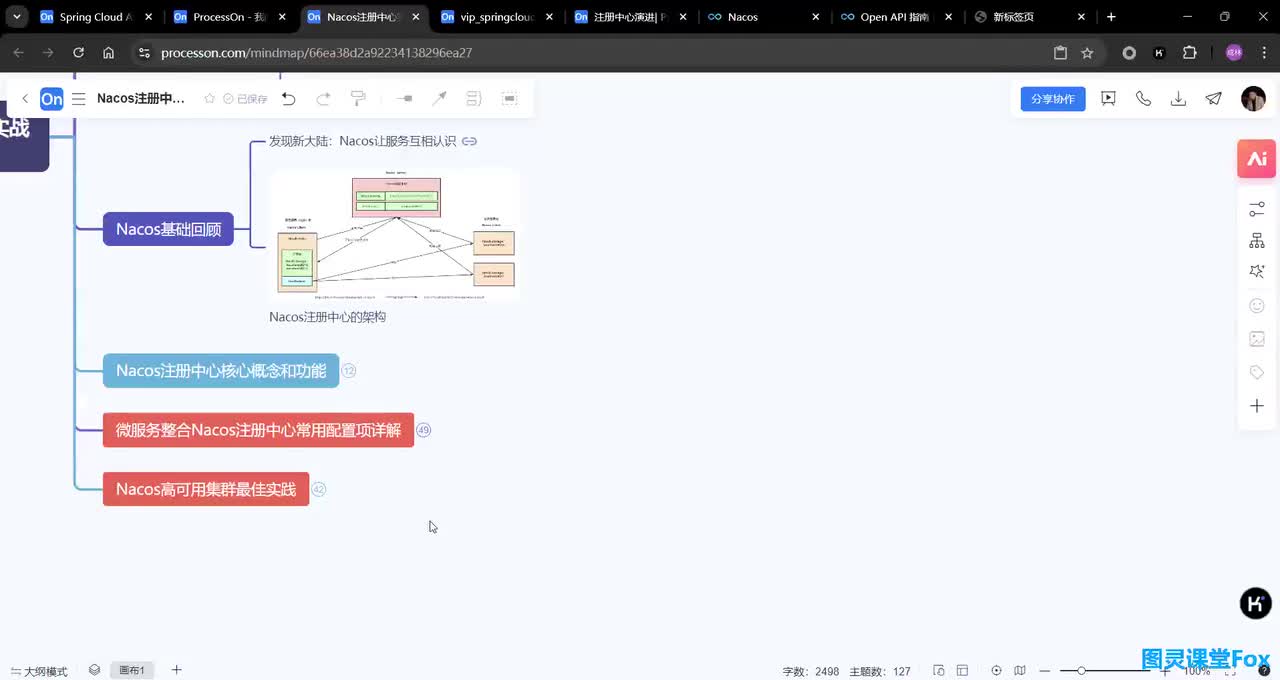Insert a subtopic using toolbar icon
This screenshot has height=680, width=1280.
click(404, 99)
